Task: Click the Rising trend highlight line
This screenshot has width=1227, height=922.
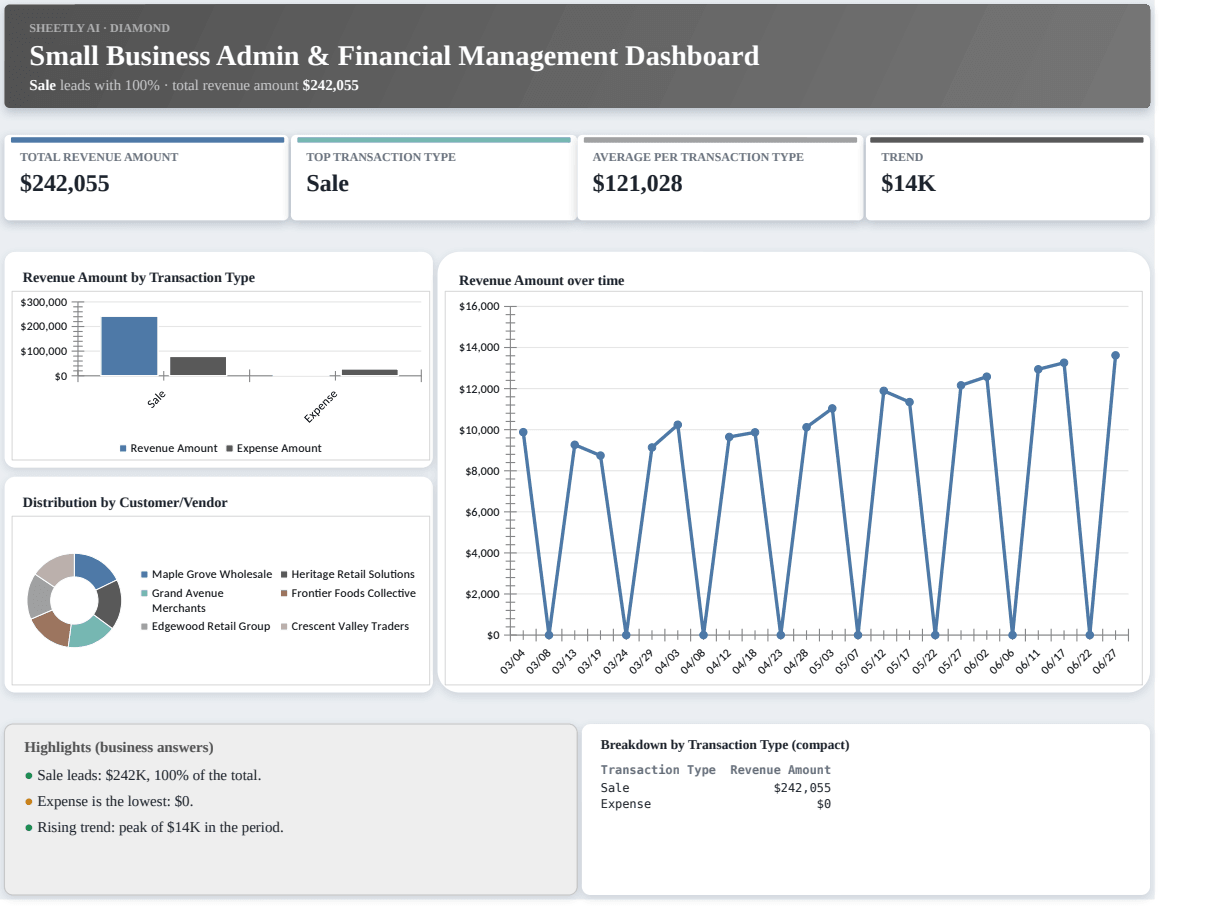Action: [x=154, y=827]
